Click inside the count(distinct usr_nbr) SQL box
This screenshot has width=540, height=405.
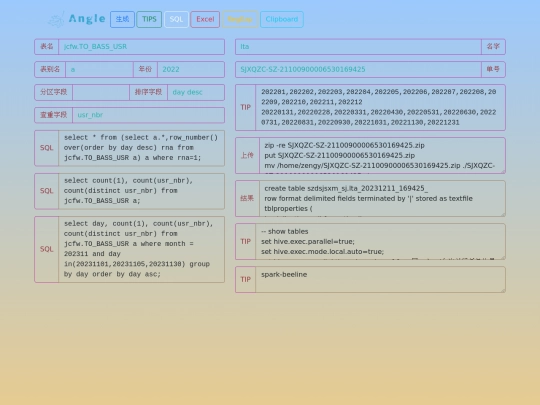coord(142,191)
